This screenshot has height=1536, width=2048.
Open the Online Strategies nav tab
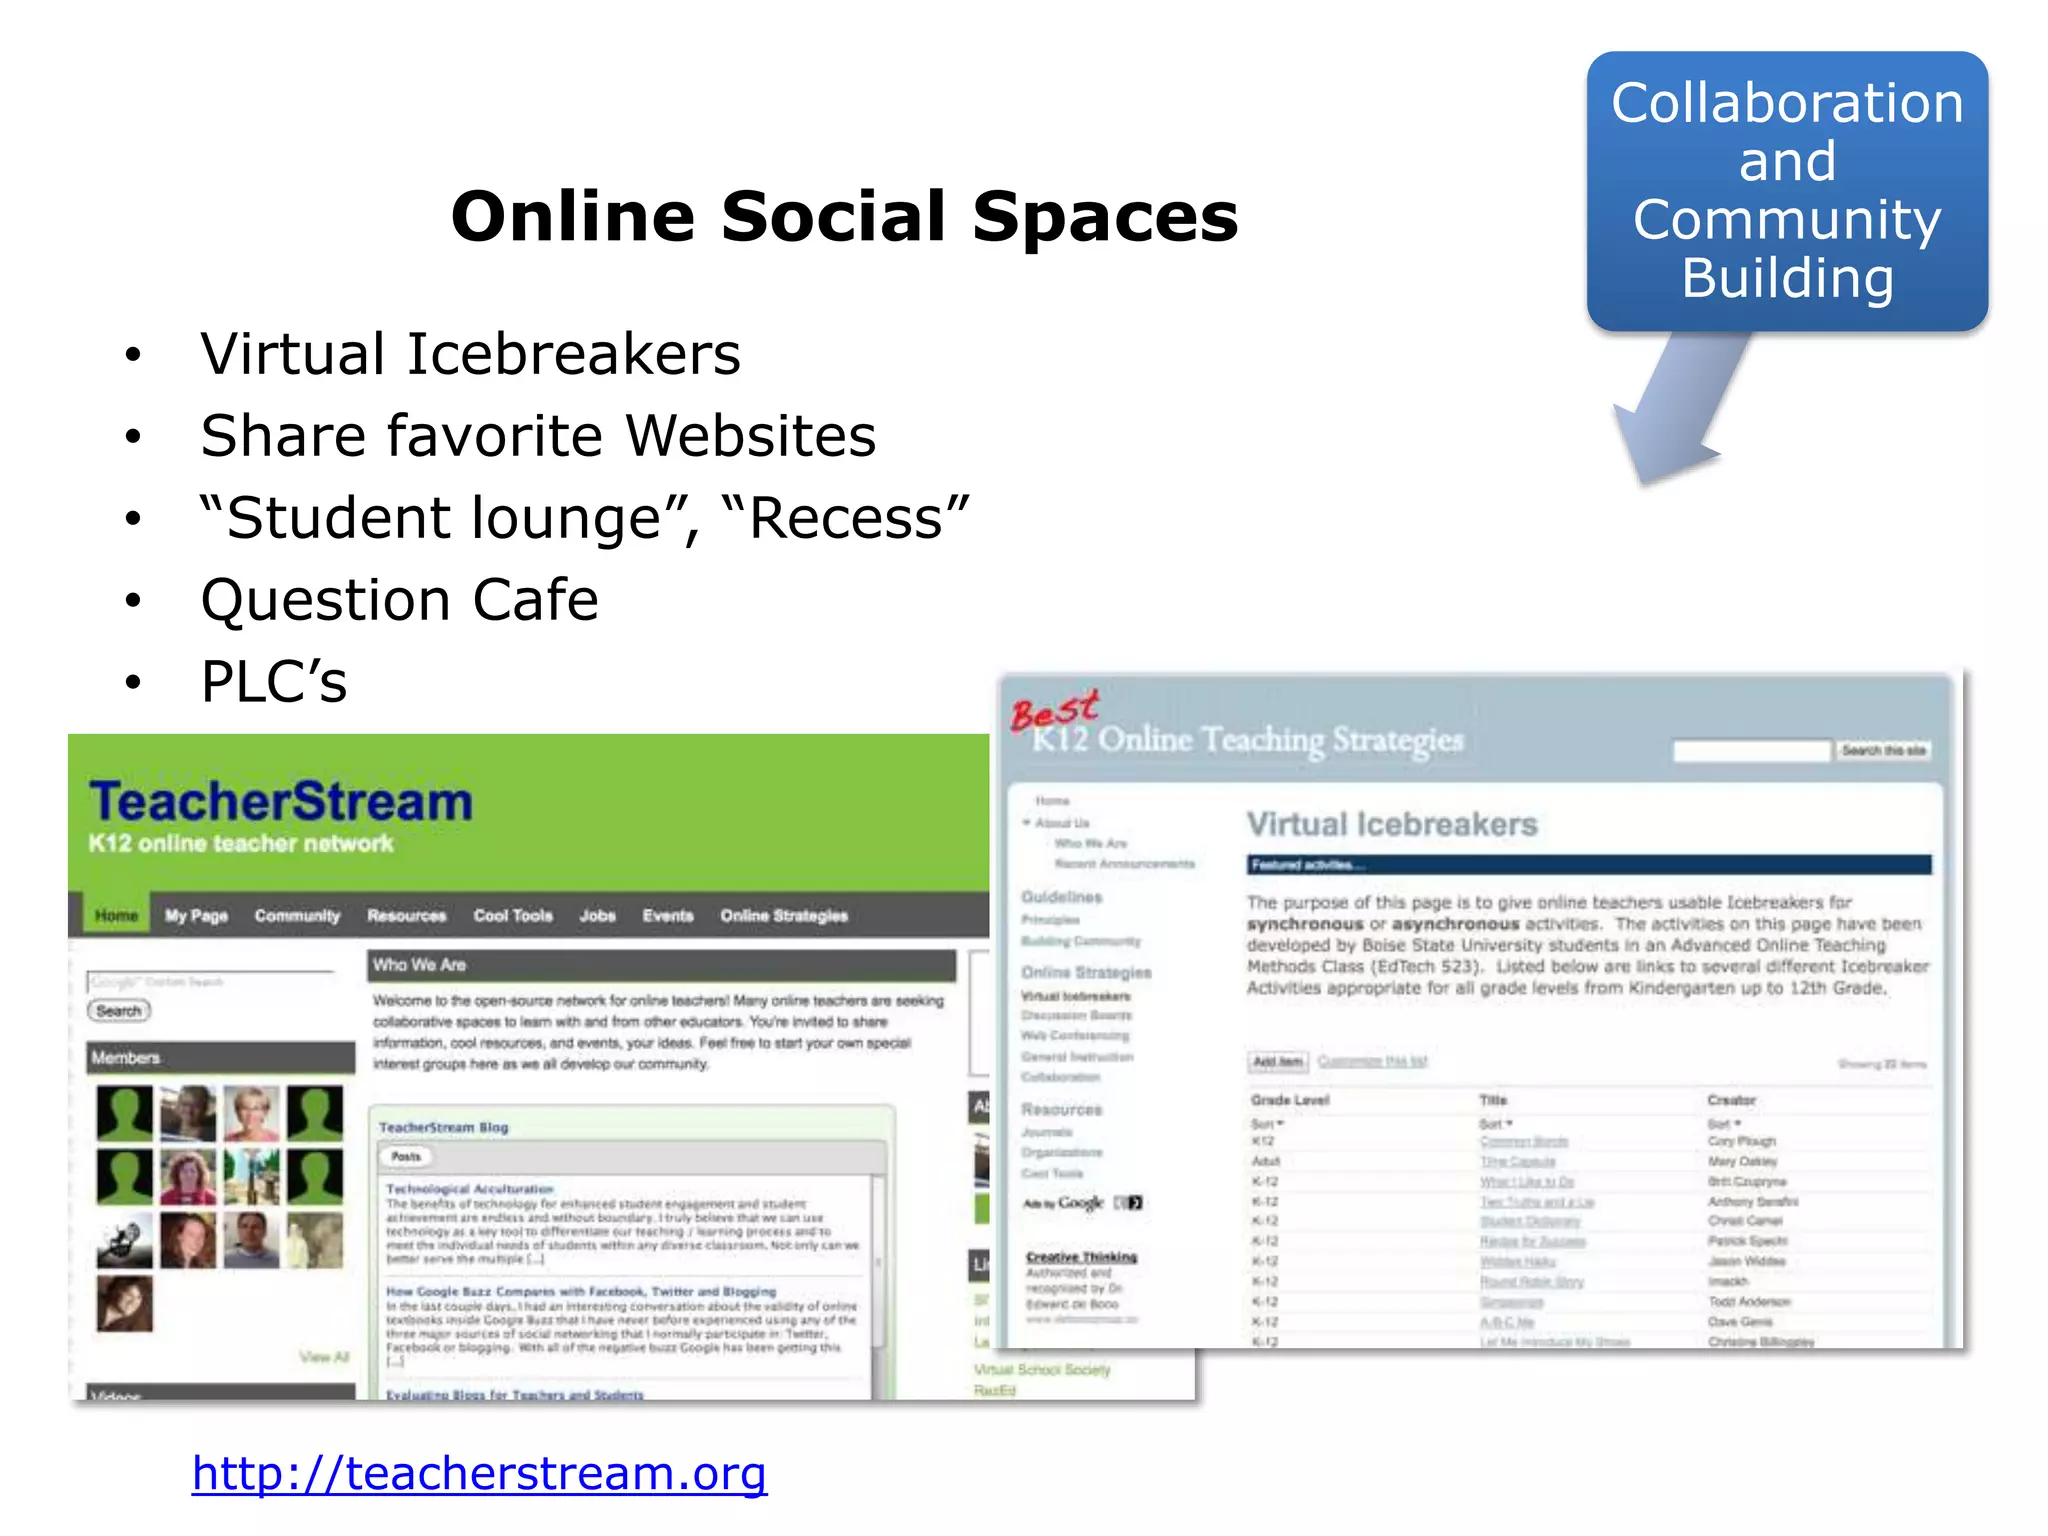pos(783,916)
